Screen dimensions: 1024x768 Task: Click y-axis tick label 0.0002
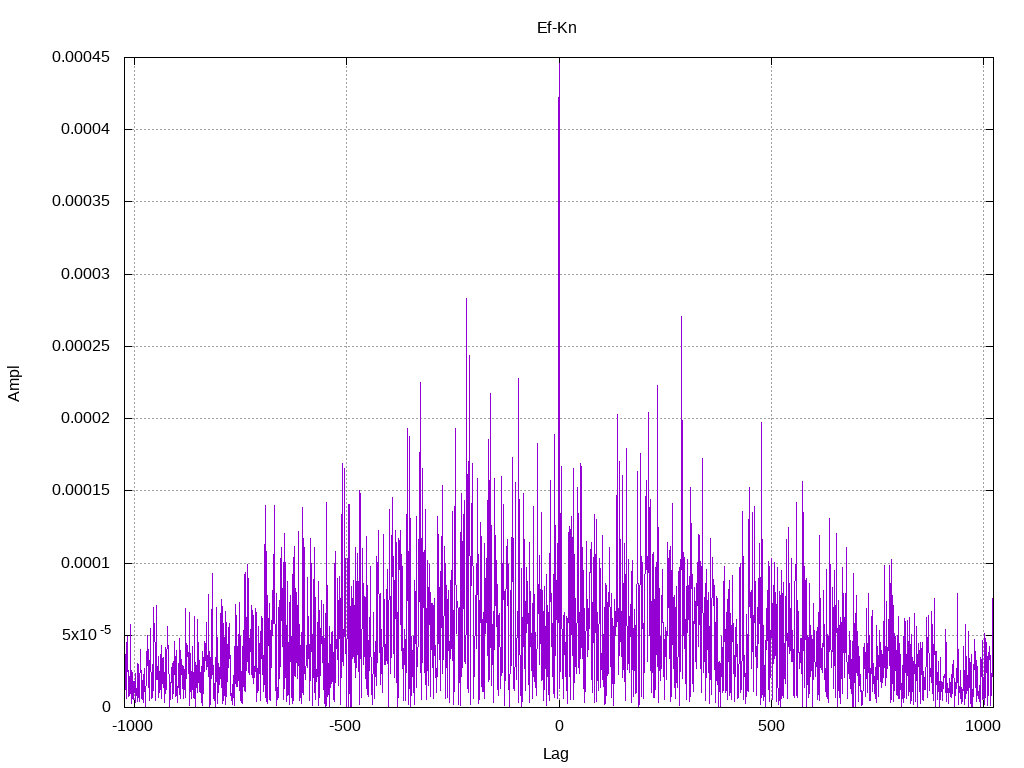point(86,418)
